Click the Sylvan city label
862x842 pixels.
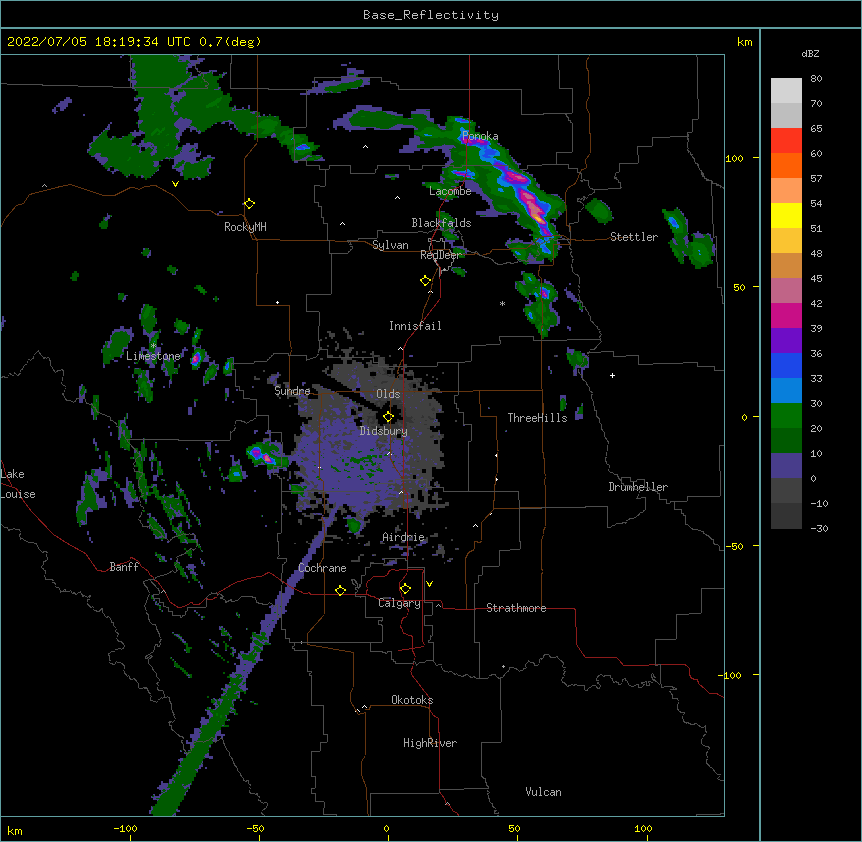pos(390,245)
